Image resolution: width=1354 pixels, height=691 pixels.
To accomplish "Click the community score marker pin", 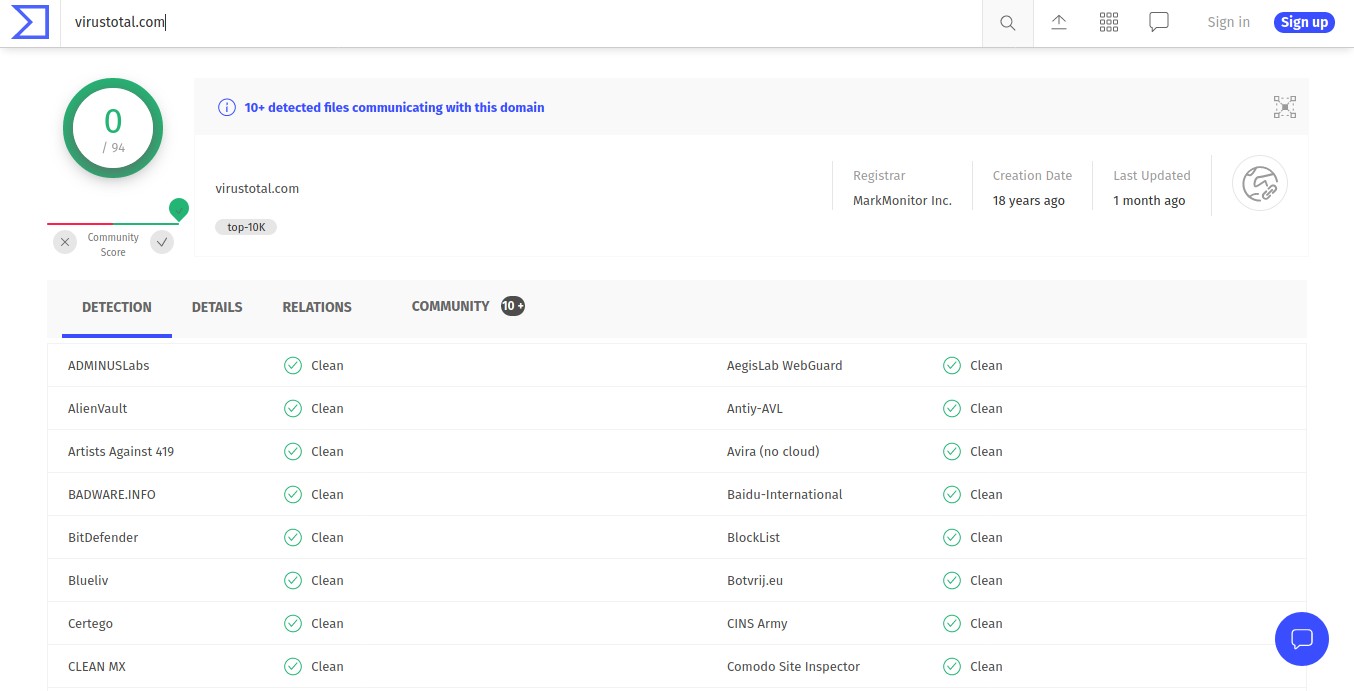I will pyautogui.click(x=179, y=209).
